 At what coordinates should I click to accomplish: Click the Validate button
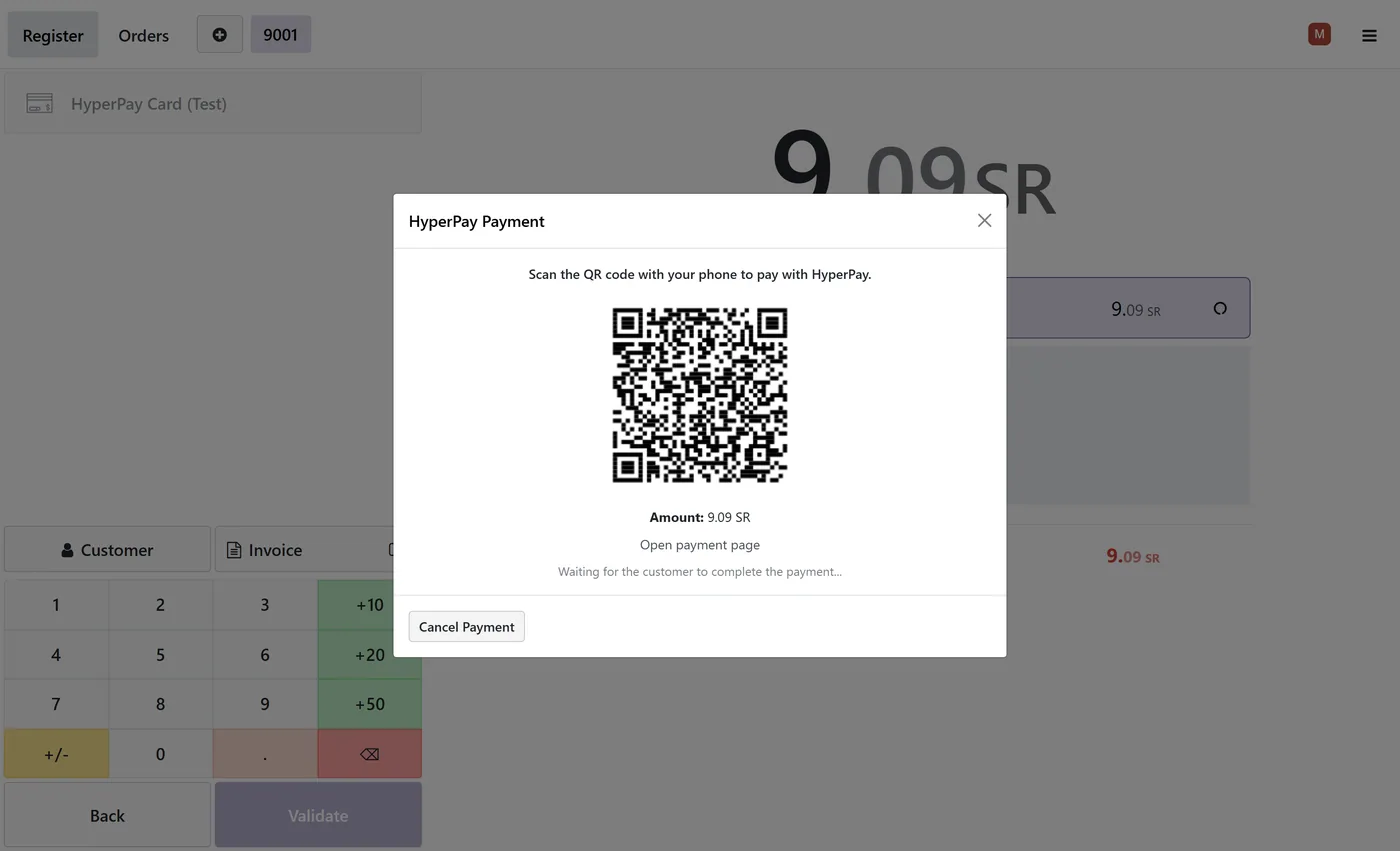point(318,815)
